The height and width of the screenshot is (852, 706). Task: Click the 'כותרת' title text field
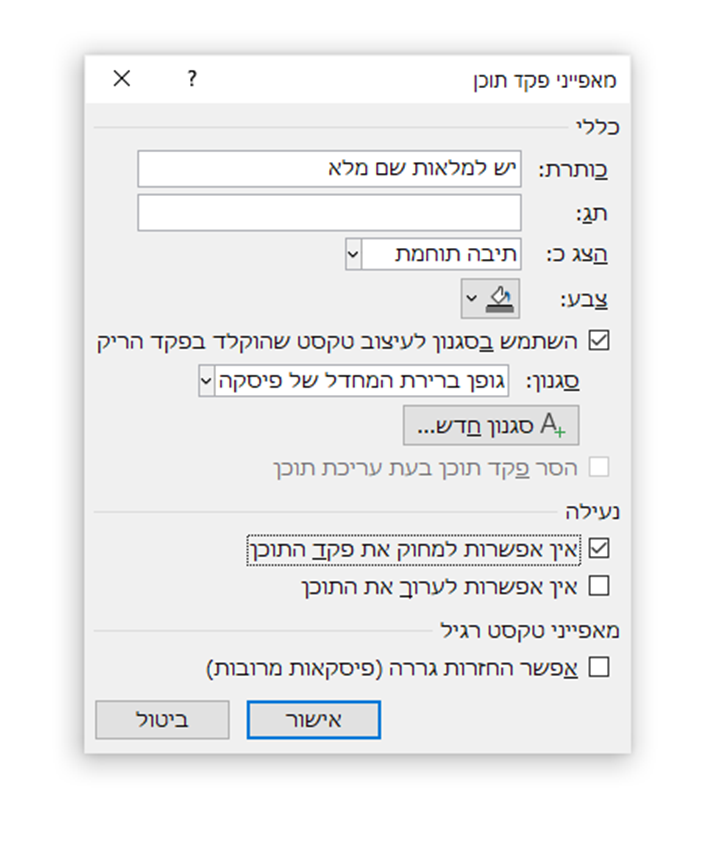(329, 169)
